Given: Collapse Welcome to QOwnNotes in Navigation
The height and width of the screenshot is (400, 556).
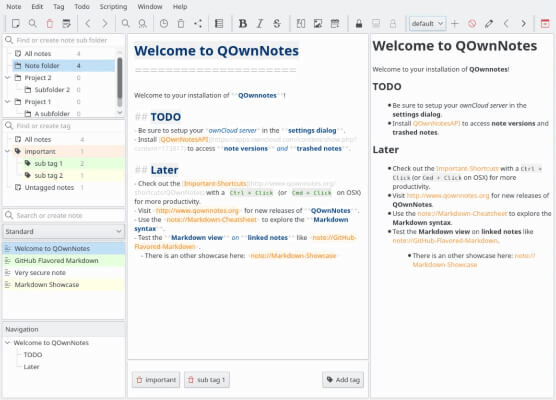Looking at the screenshot, I should coord(7,343).
